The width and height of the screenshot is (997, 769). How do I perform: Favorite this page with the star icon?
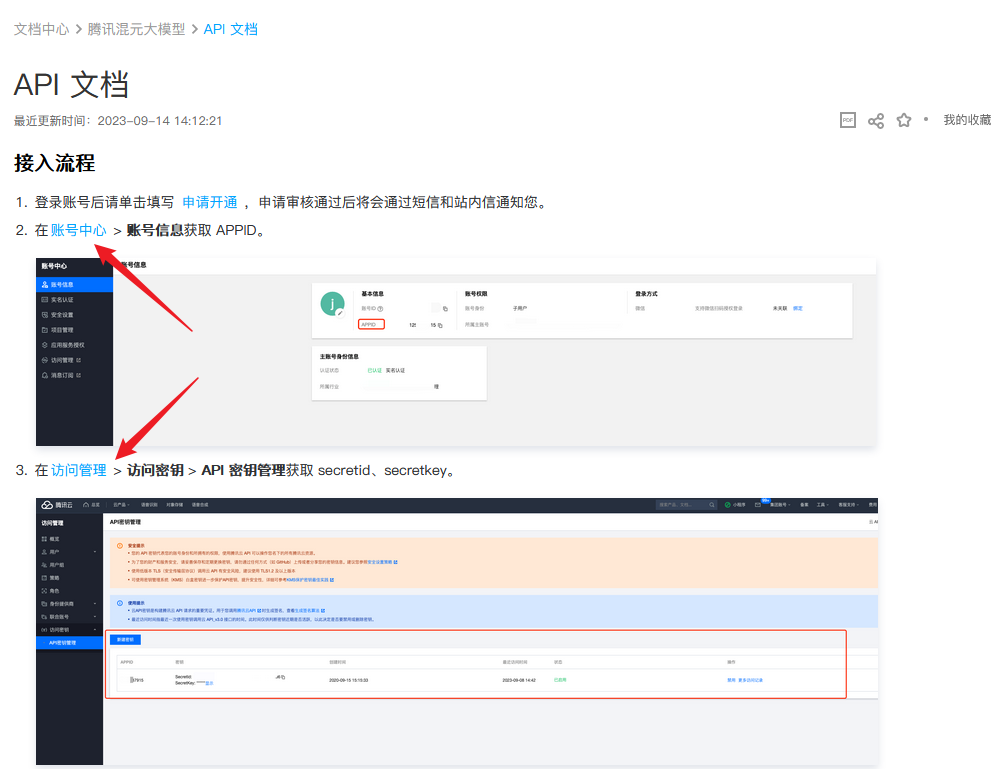tap(904, 120)
